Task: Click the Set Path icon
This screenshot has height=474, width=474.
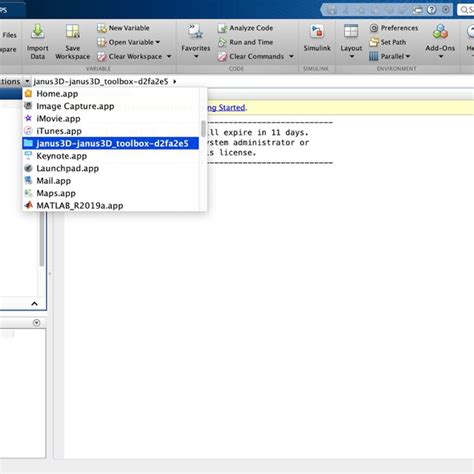Action: click(x=374, y=42)
